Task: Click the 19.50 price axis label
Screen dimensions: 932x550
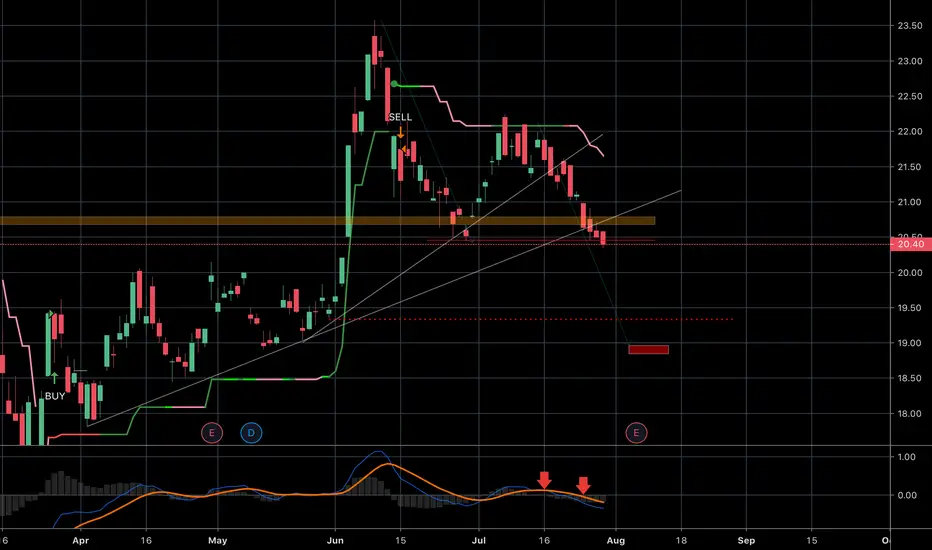Action: 910,308
